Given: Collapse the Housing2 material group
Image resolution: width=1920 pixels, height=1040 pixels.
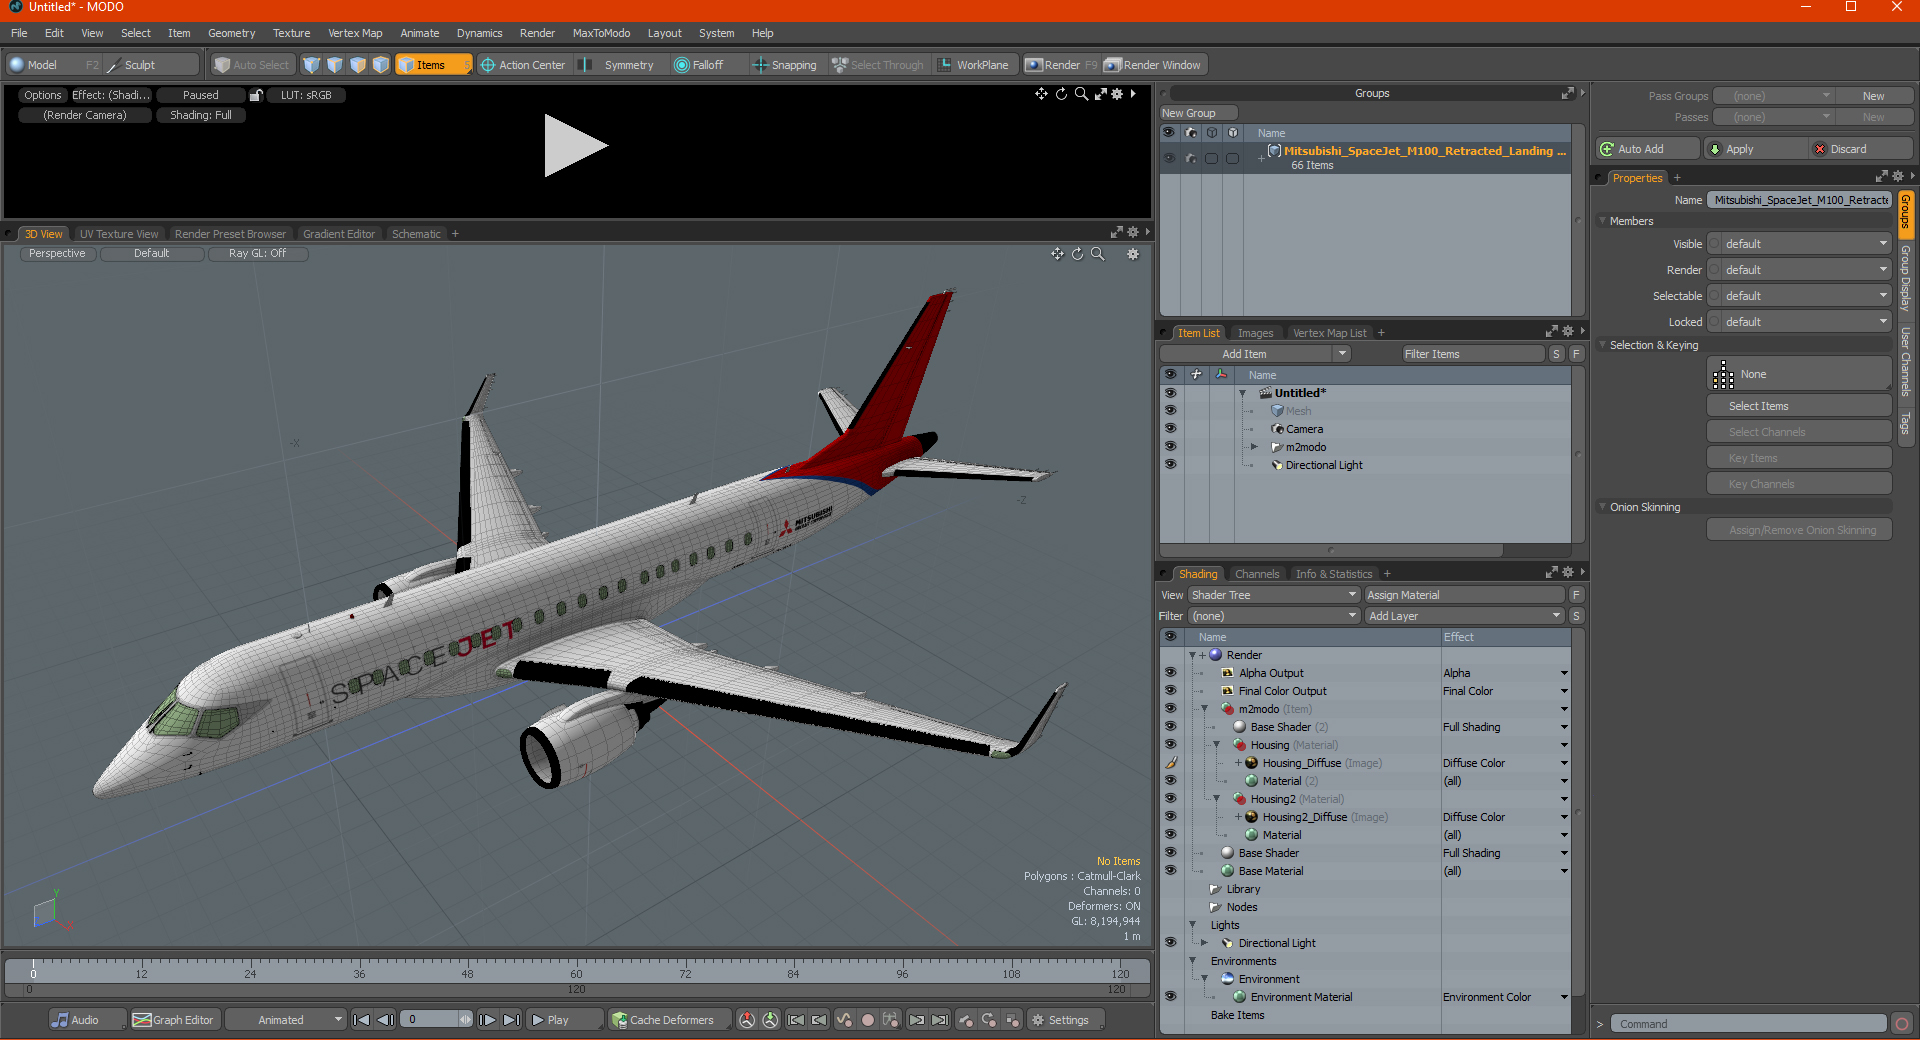Looking at the screenshot, I should (x=1216, y=799).
